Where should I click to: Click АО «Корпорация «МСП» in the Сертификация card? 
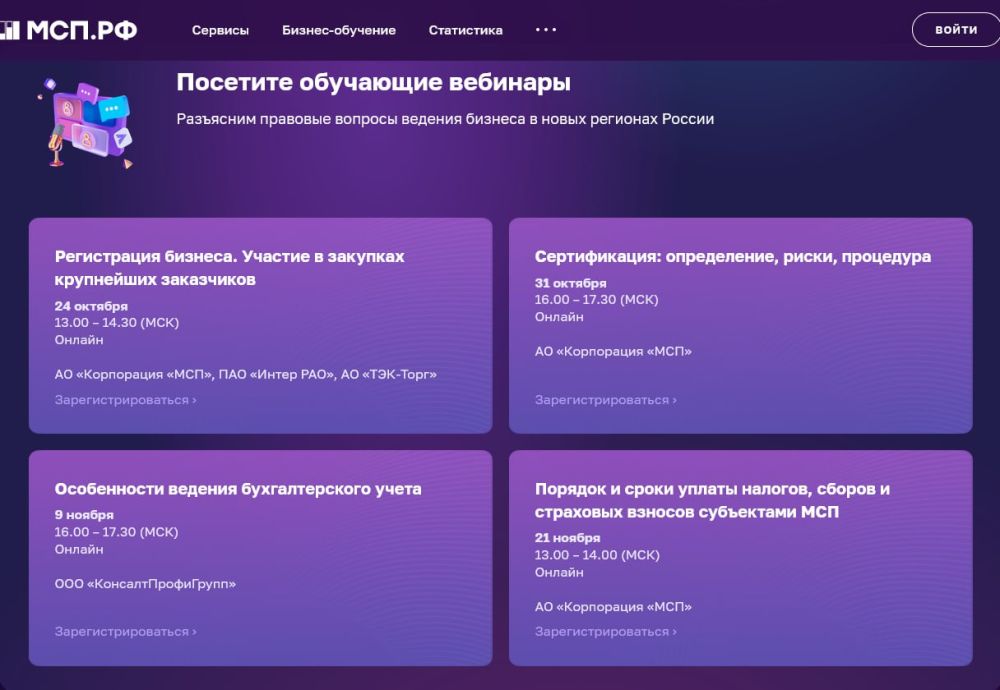[614, 351]
